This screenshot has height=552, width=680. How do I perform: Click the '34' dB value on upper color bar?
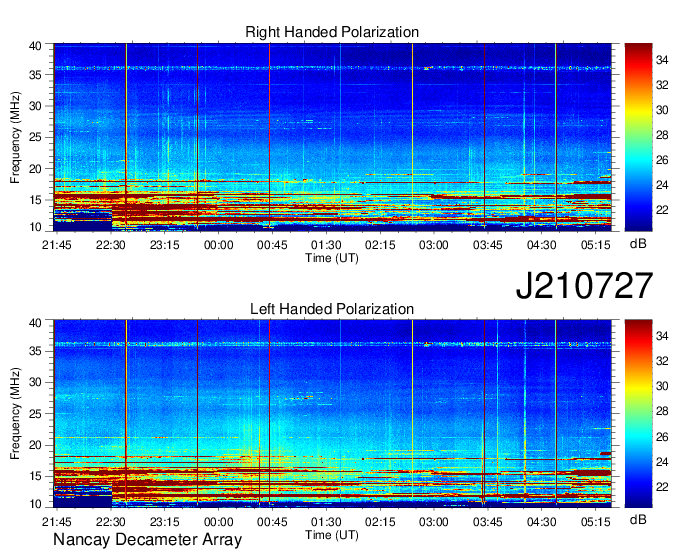[662, 60]
